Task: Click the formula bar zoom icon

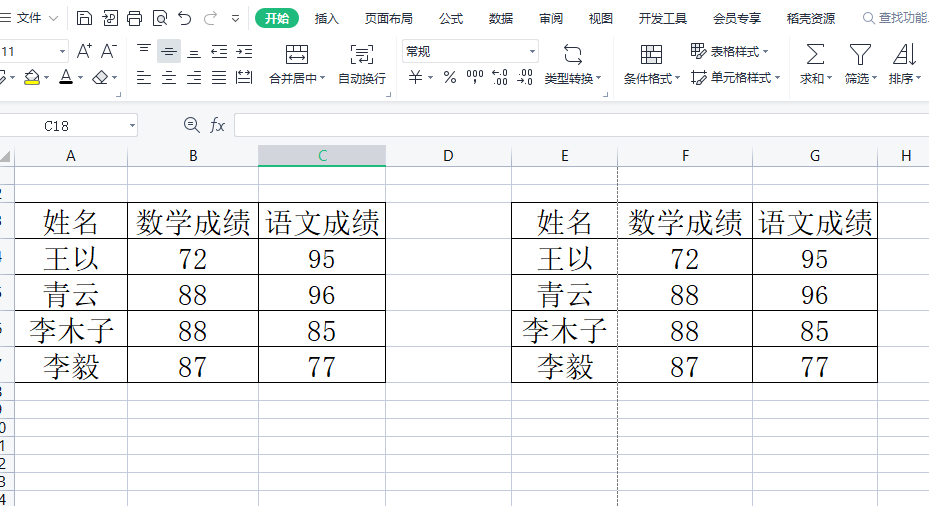Action: (x=191, y=125)
